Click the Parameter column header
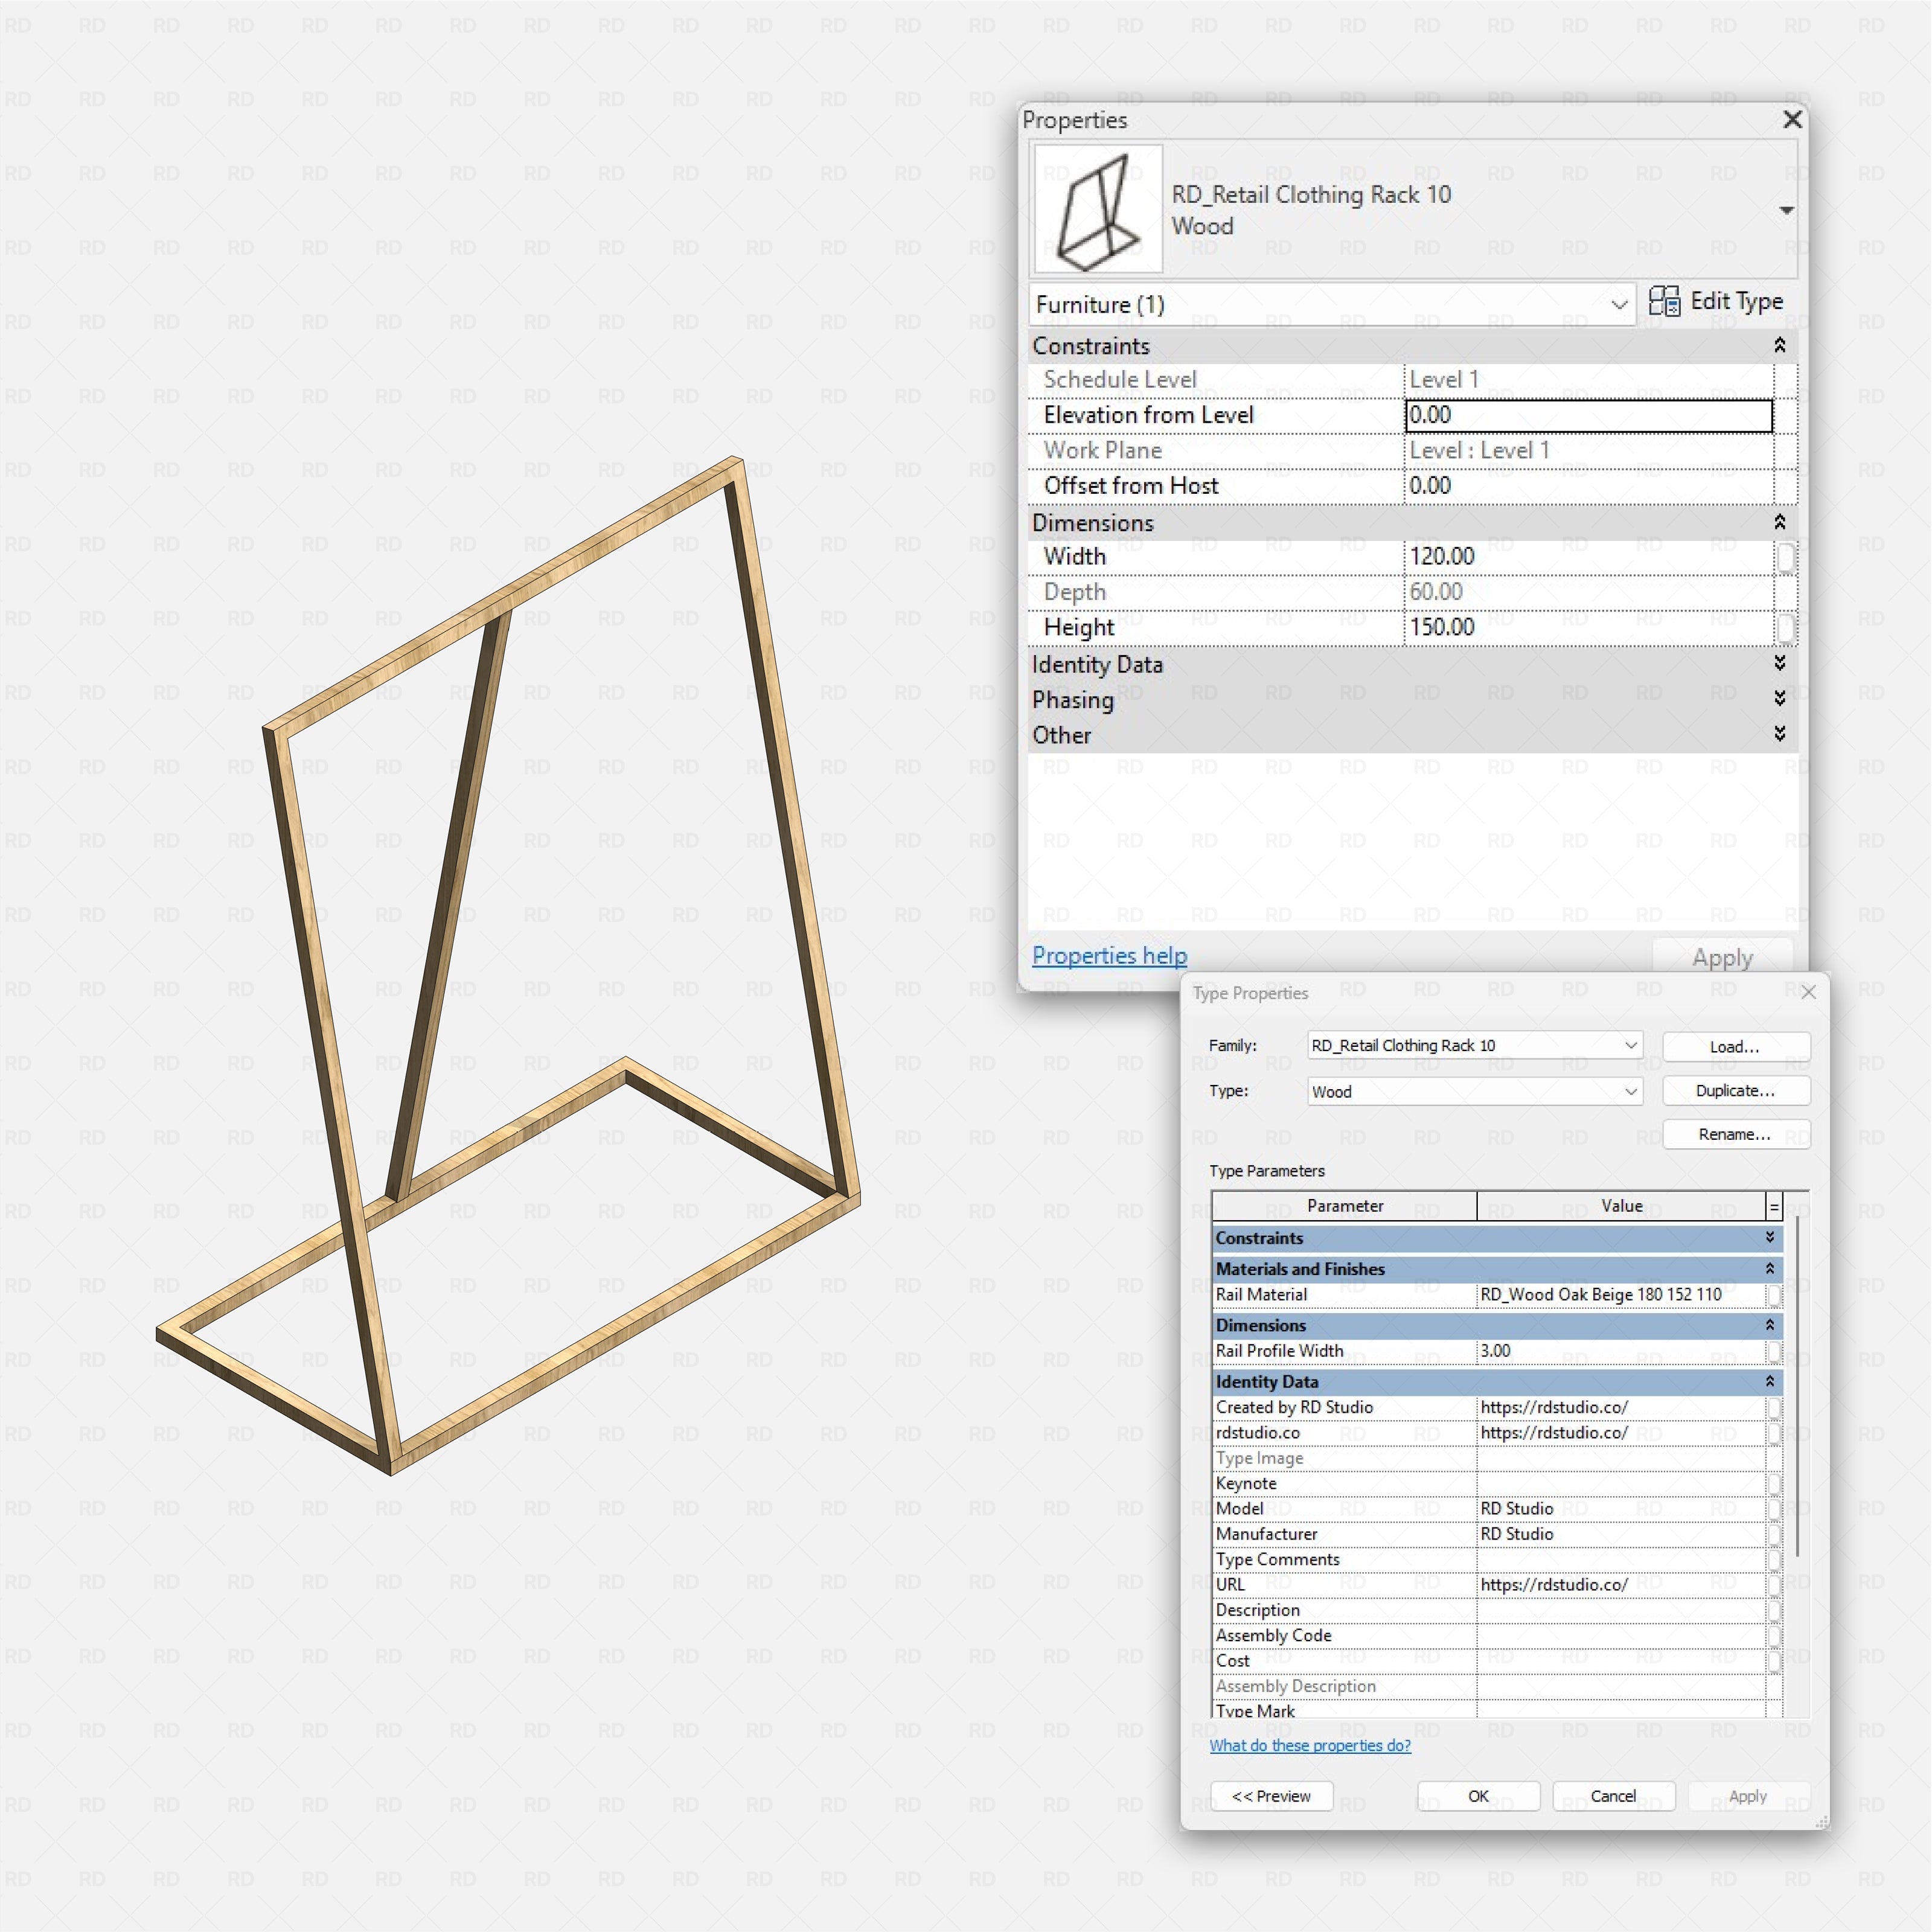Viewport: 1932px width, 1932px height. (x=1345, y=1206)
